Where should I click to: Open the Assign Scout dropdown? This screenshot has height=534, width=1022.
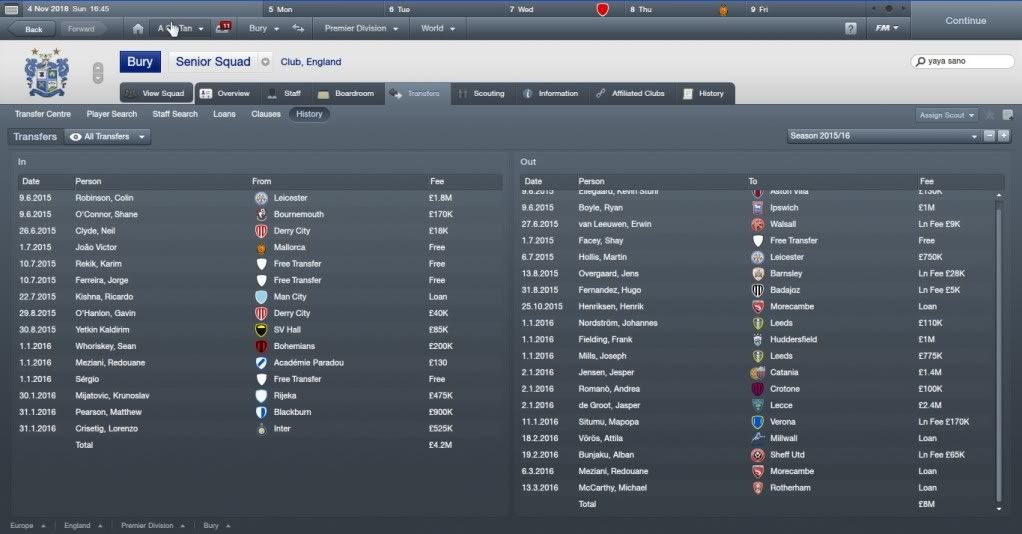(x=946, y=115)
